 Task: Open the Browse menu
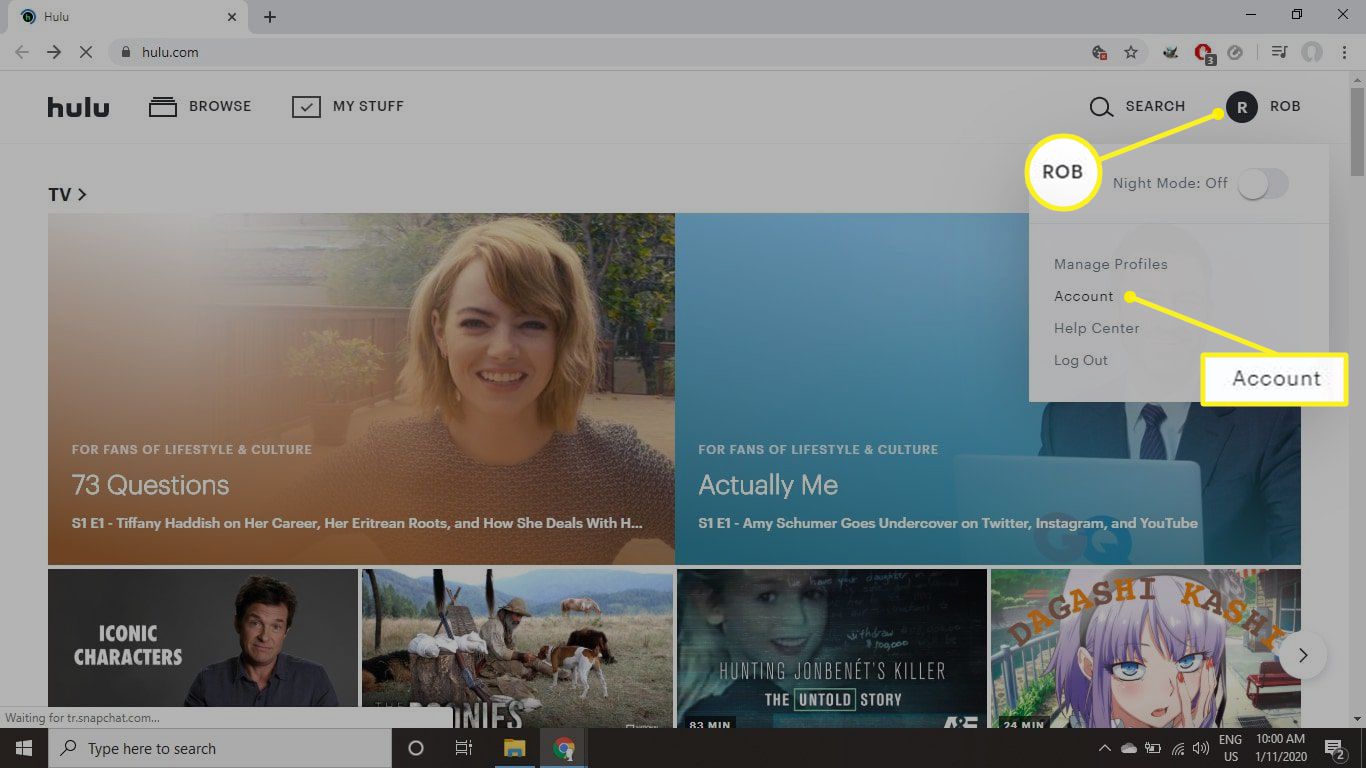click(200, 106)
